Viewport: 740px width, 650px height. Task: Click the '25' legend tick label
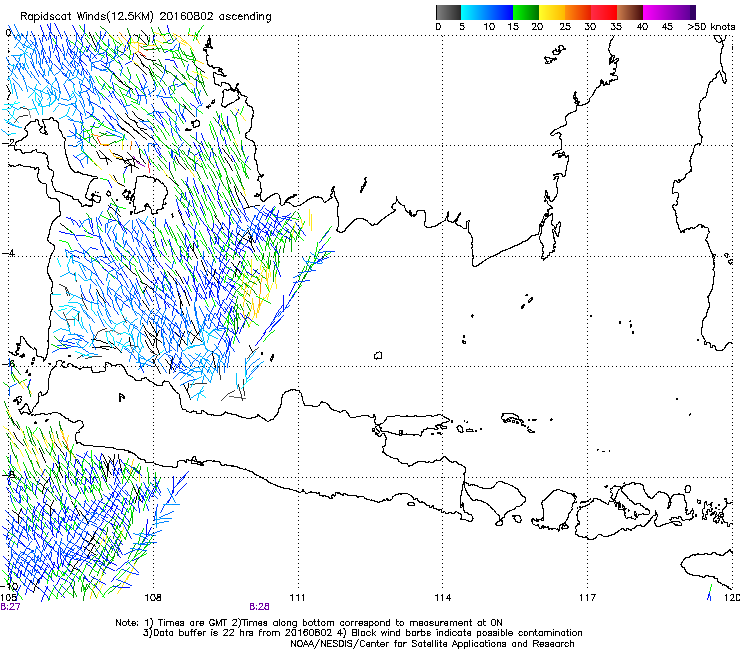pyautogui.click(x=565, y=27)
